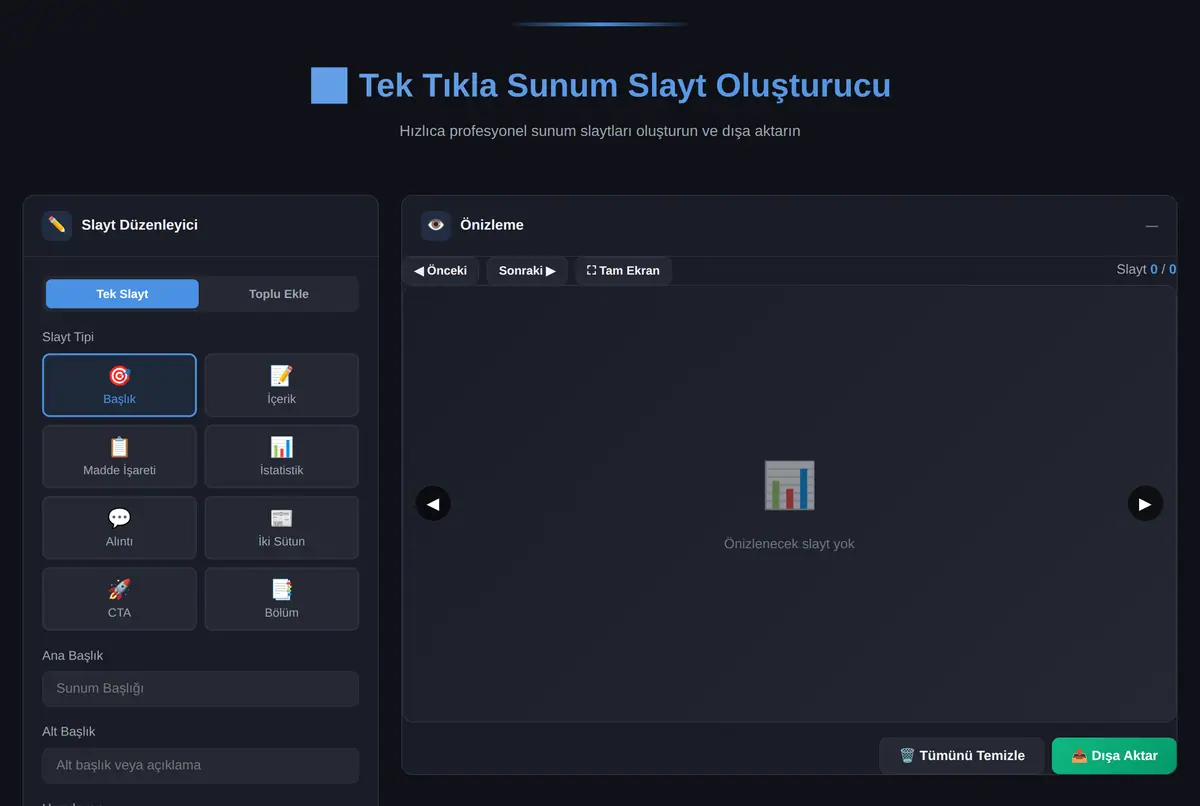
Task: Collapse the Önizleme panel with minus icon
Action: (1152, 226)
